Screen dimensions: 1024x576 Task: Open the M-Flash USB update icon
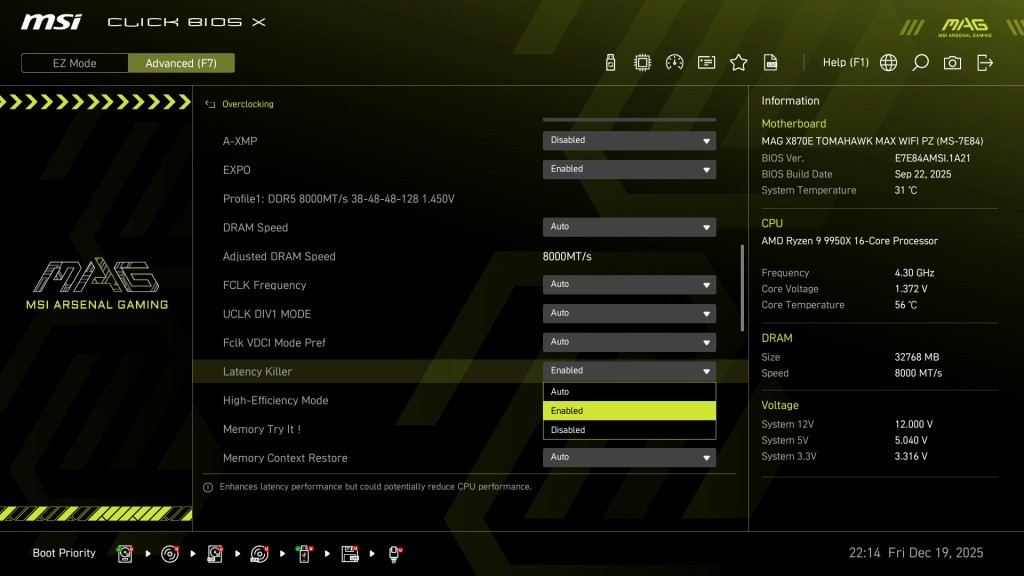(610, 63)
